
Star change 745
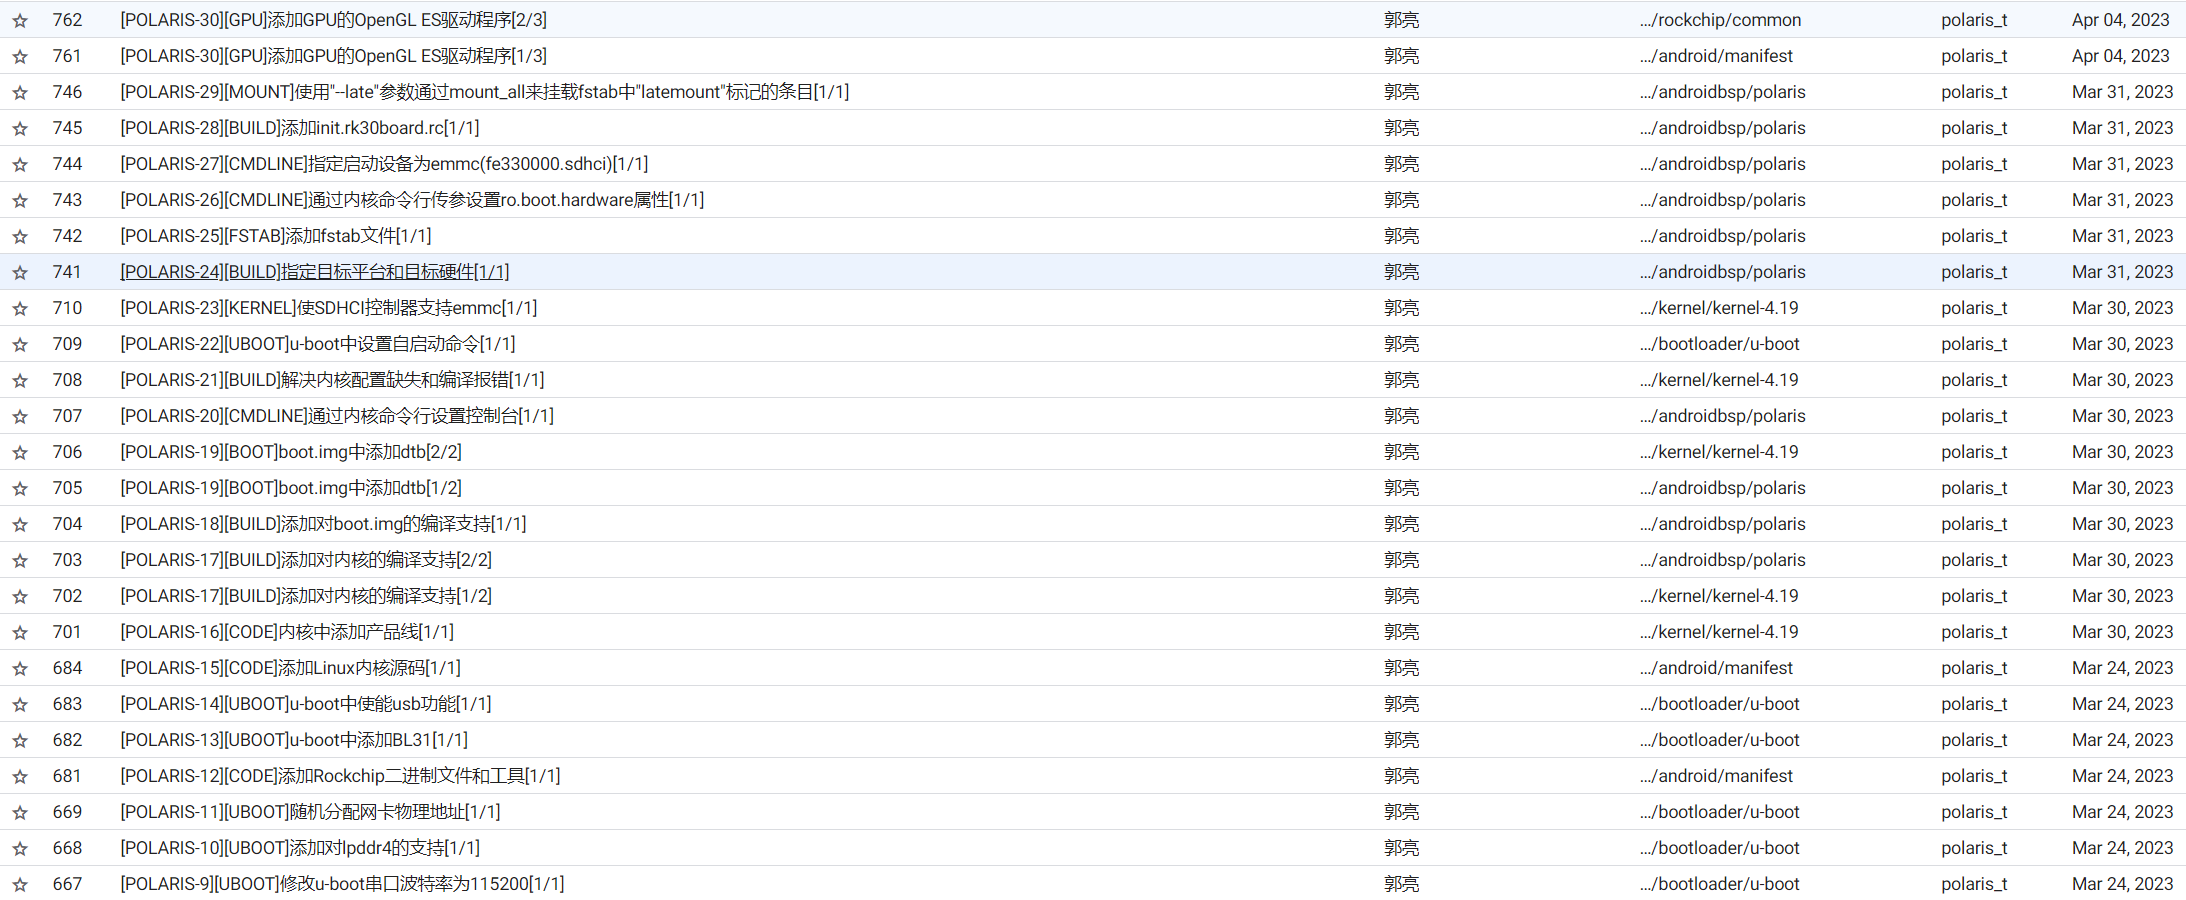click(x=20, y=128)
